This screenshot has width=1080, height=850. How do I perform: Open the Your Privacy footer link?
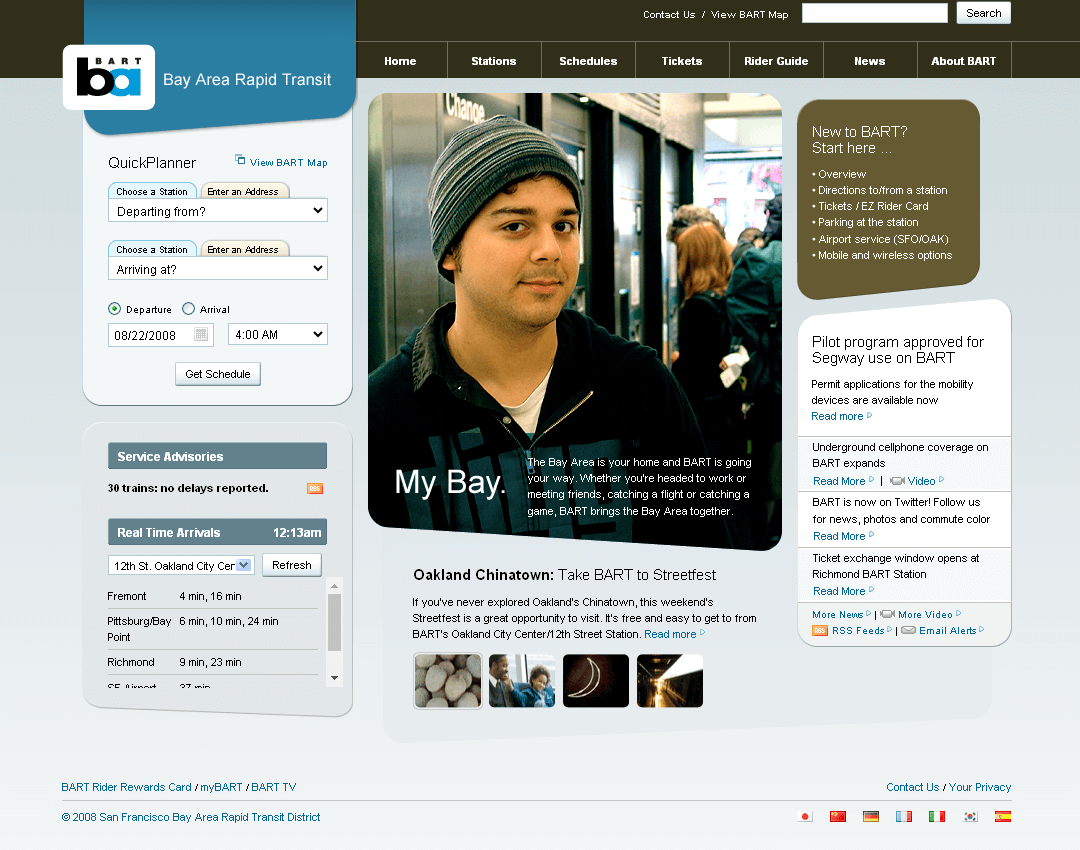click(x=979, y=787)
